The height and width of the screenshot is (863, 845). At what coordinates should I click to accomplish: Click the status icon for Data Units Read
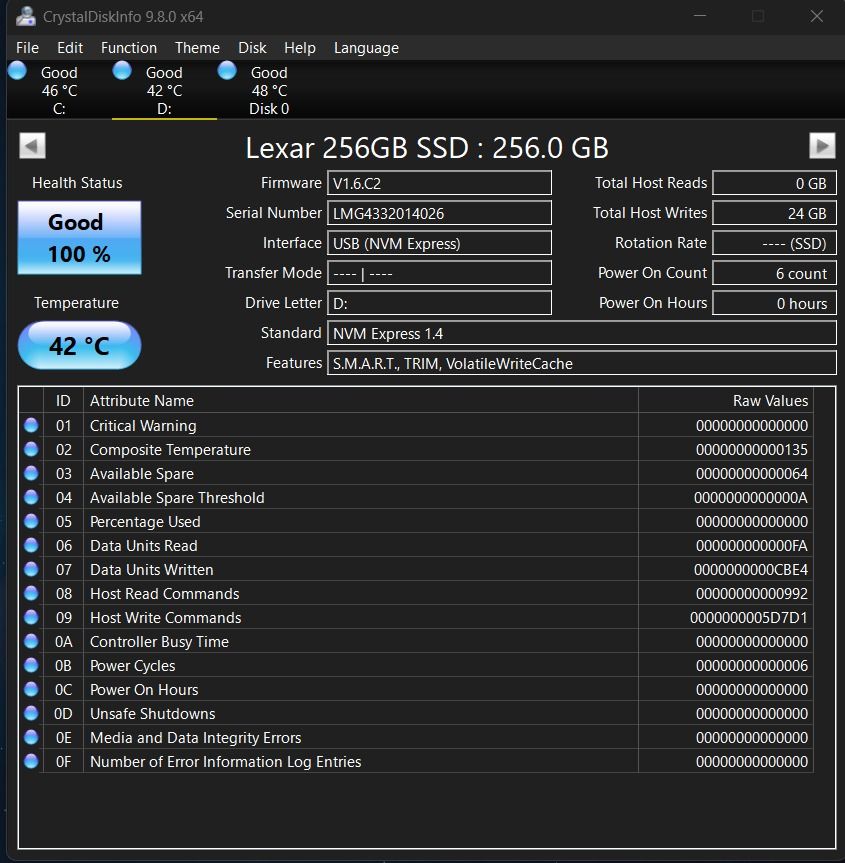pos(31,545)
